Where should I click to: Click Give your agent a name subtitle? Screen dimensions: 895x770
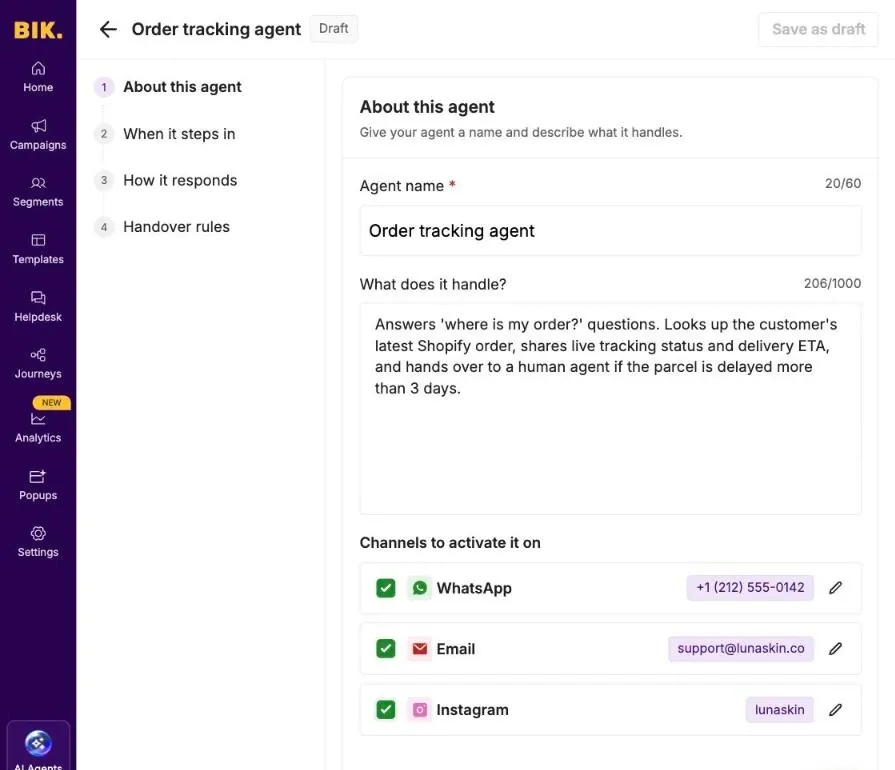tap(521, 132)
